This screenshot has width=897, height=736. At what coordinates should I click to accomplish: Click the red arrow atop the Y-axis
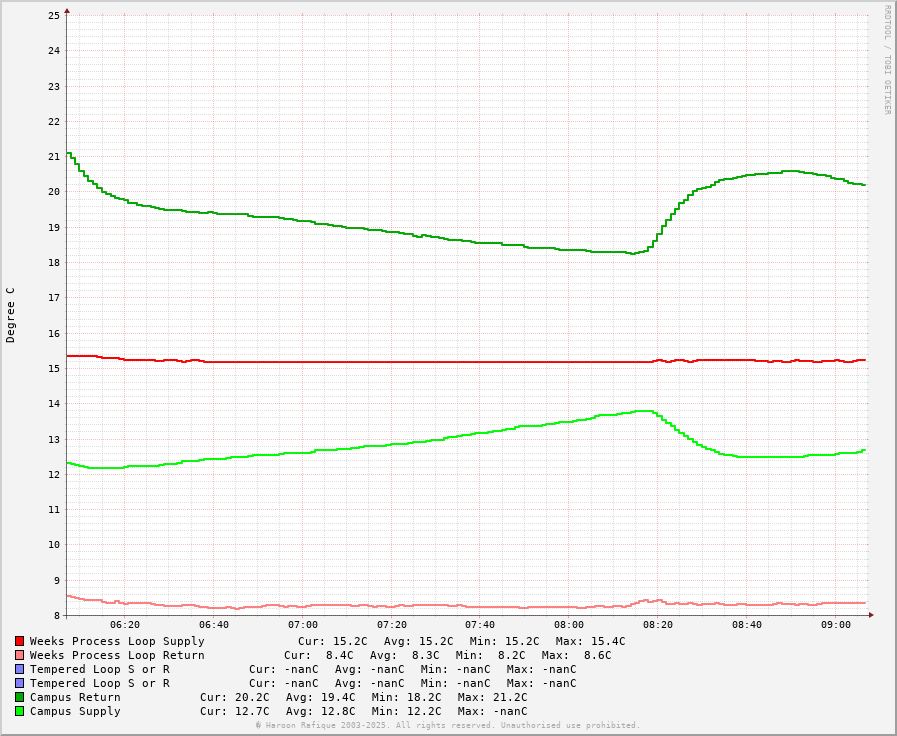[67, 11]
